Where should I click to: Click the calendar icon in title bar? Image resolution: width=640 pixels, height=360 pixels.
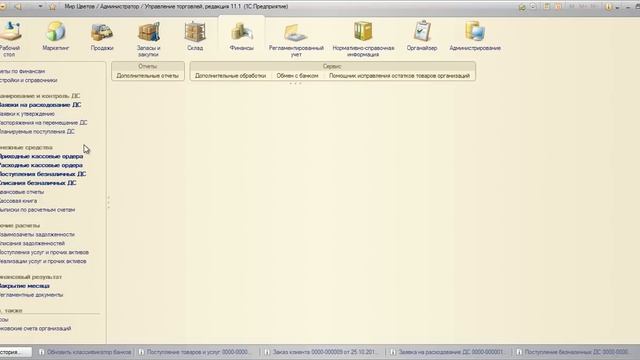(558, 7)
